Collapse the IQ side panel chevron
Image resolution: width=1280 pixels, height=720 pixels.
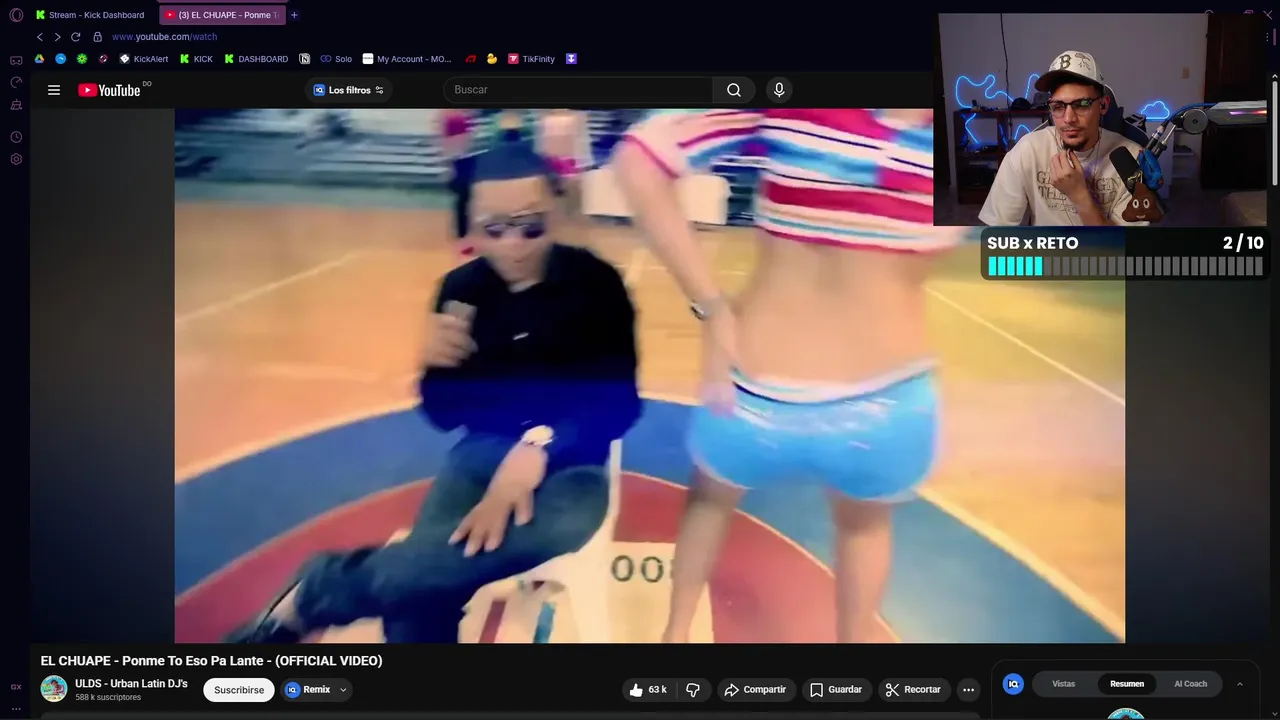coord(1240,684)
